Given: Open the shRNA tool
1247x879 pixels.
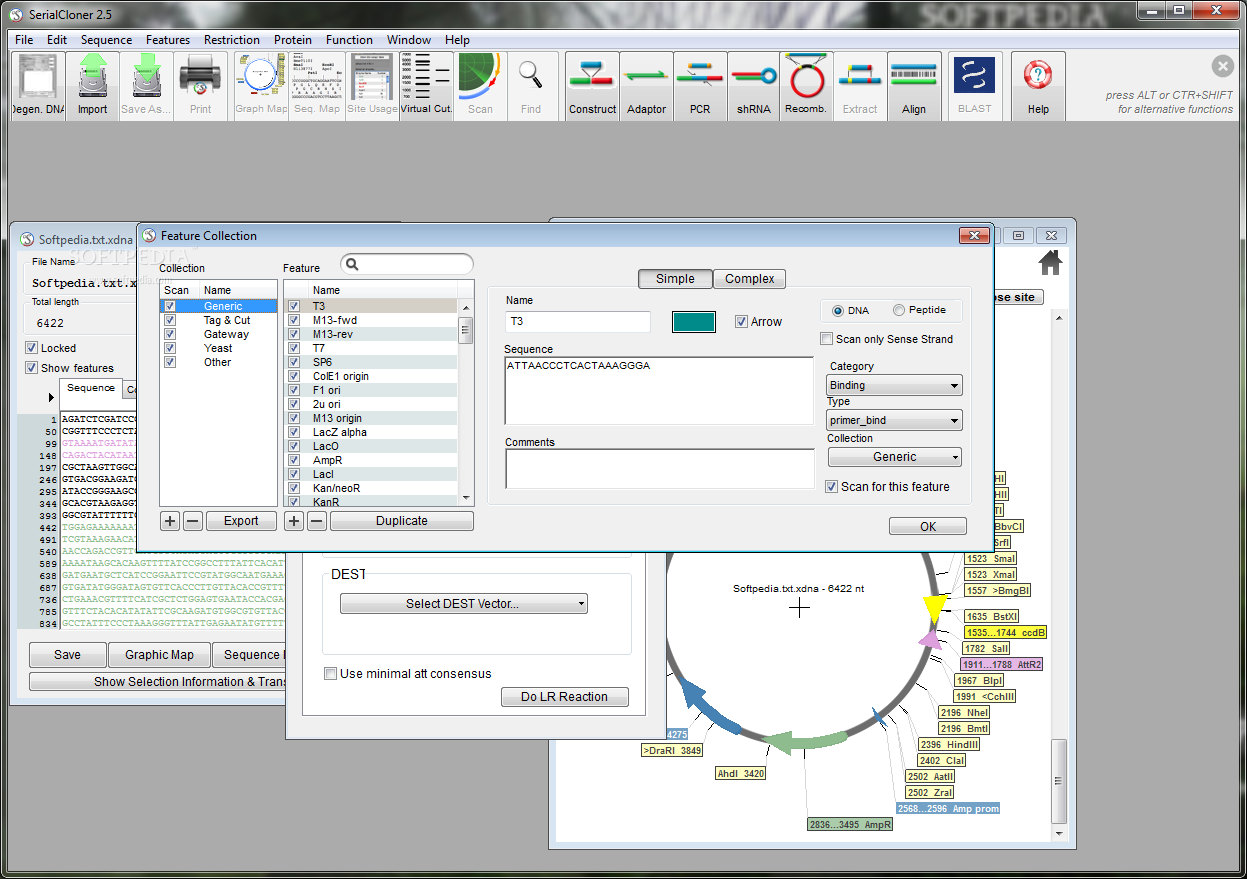Looking at the screenshot, I should (754, 86).
